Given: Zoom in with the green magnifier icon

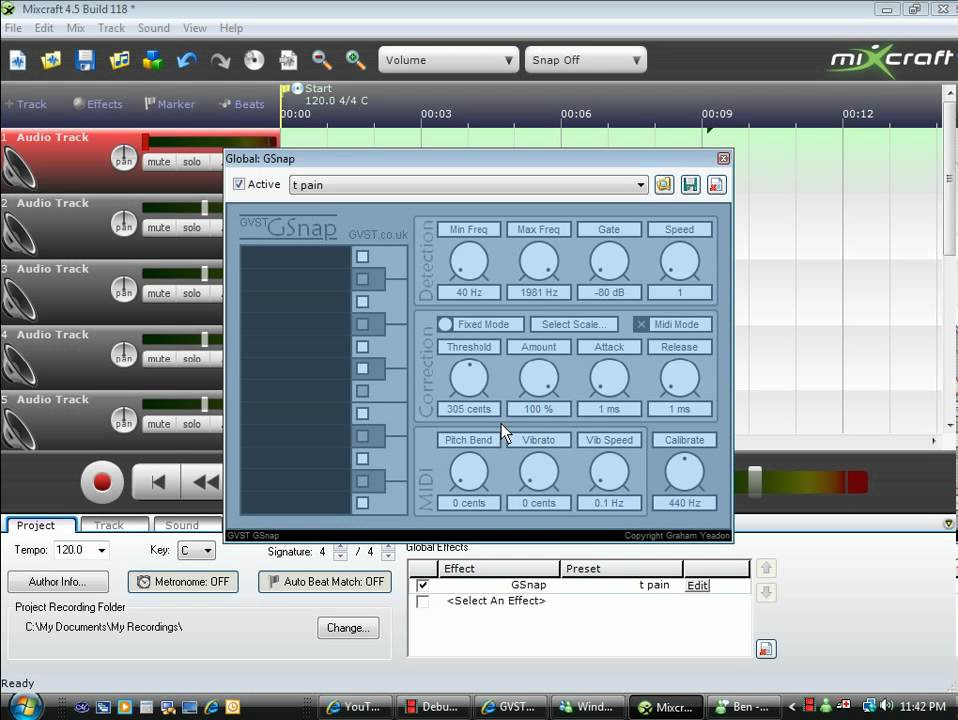Looking at the screenshot, I should pyautogui.click(x=356, y=61).
